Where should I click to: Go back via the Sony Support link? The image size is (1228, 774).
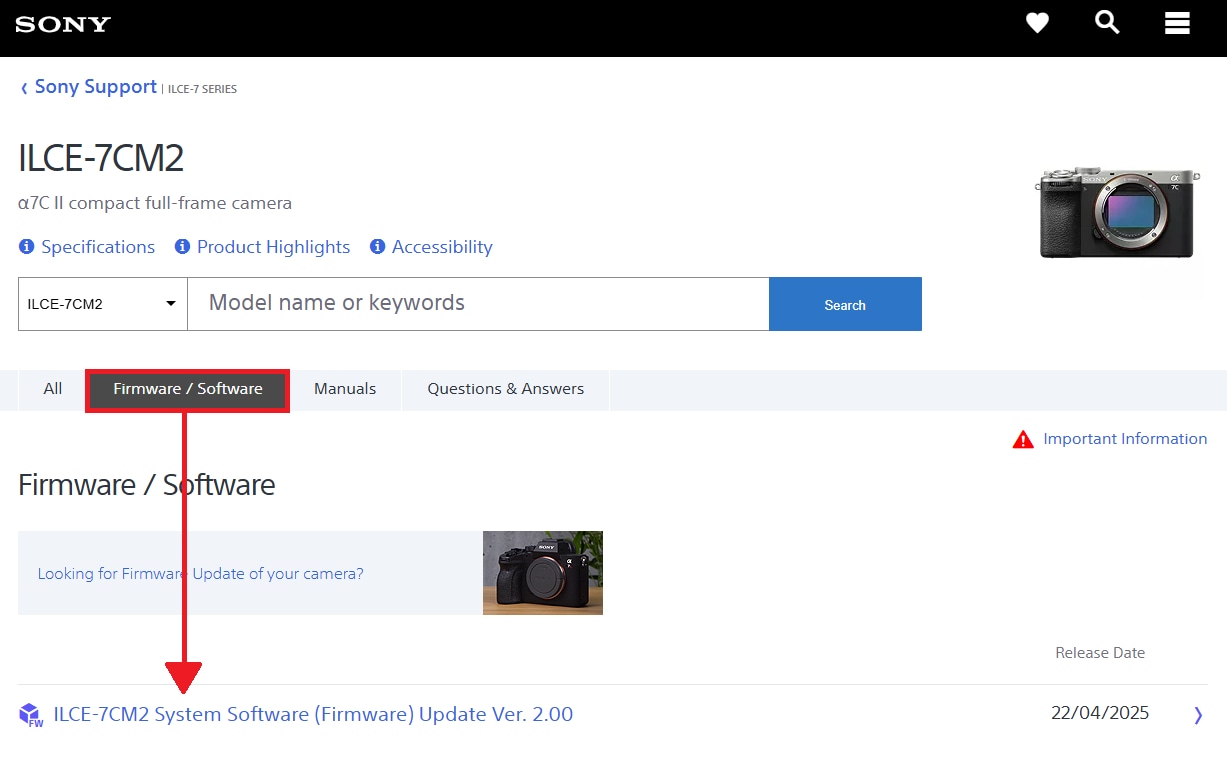click(95, 87)
